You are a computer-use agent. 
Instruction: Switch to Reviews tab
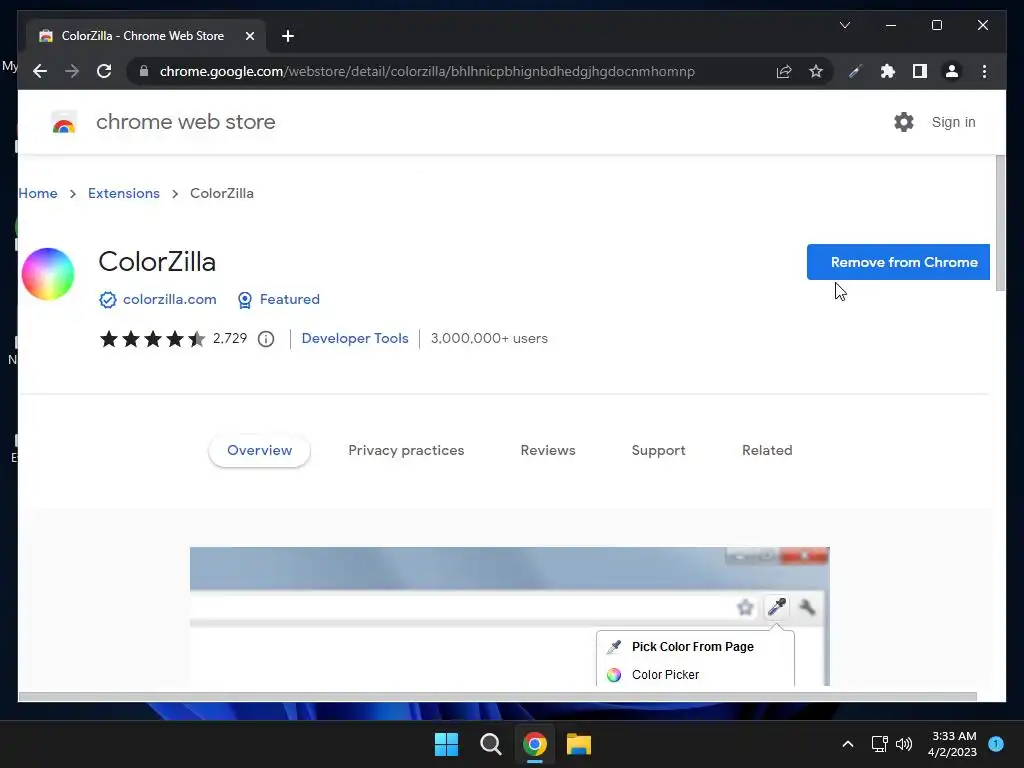tap(547, 451)
